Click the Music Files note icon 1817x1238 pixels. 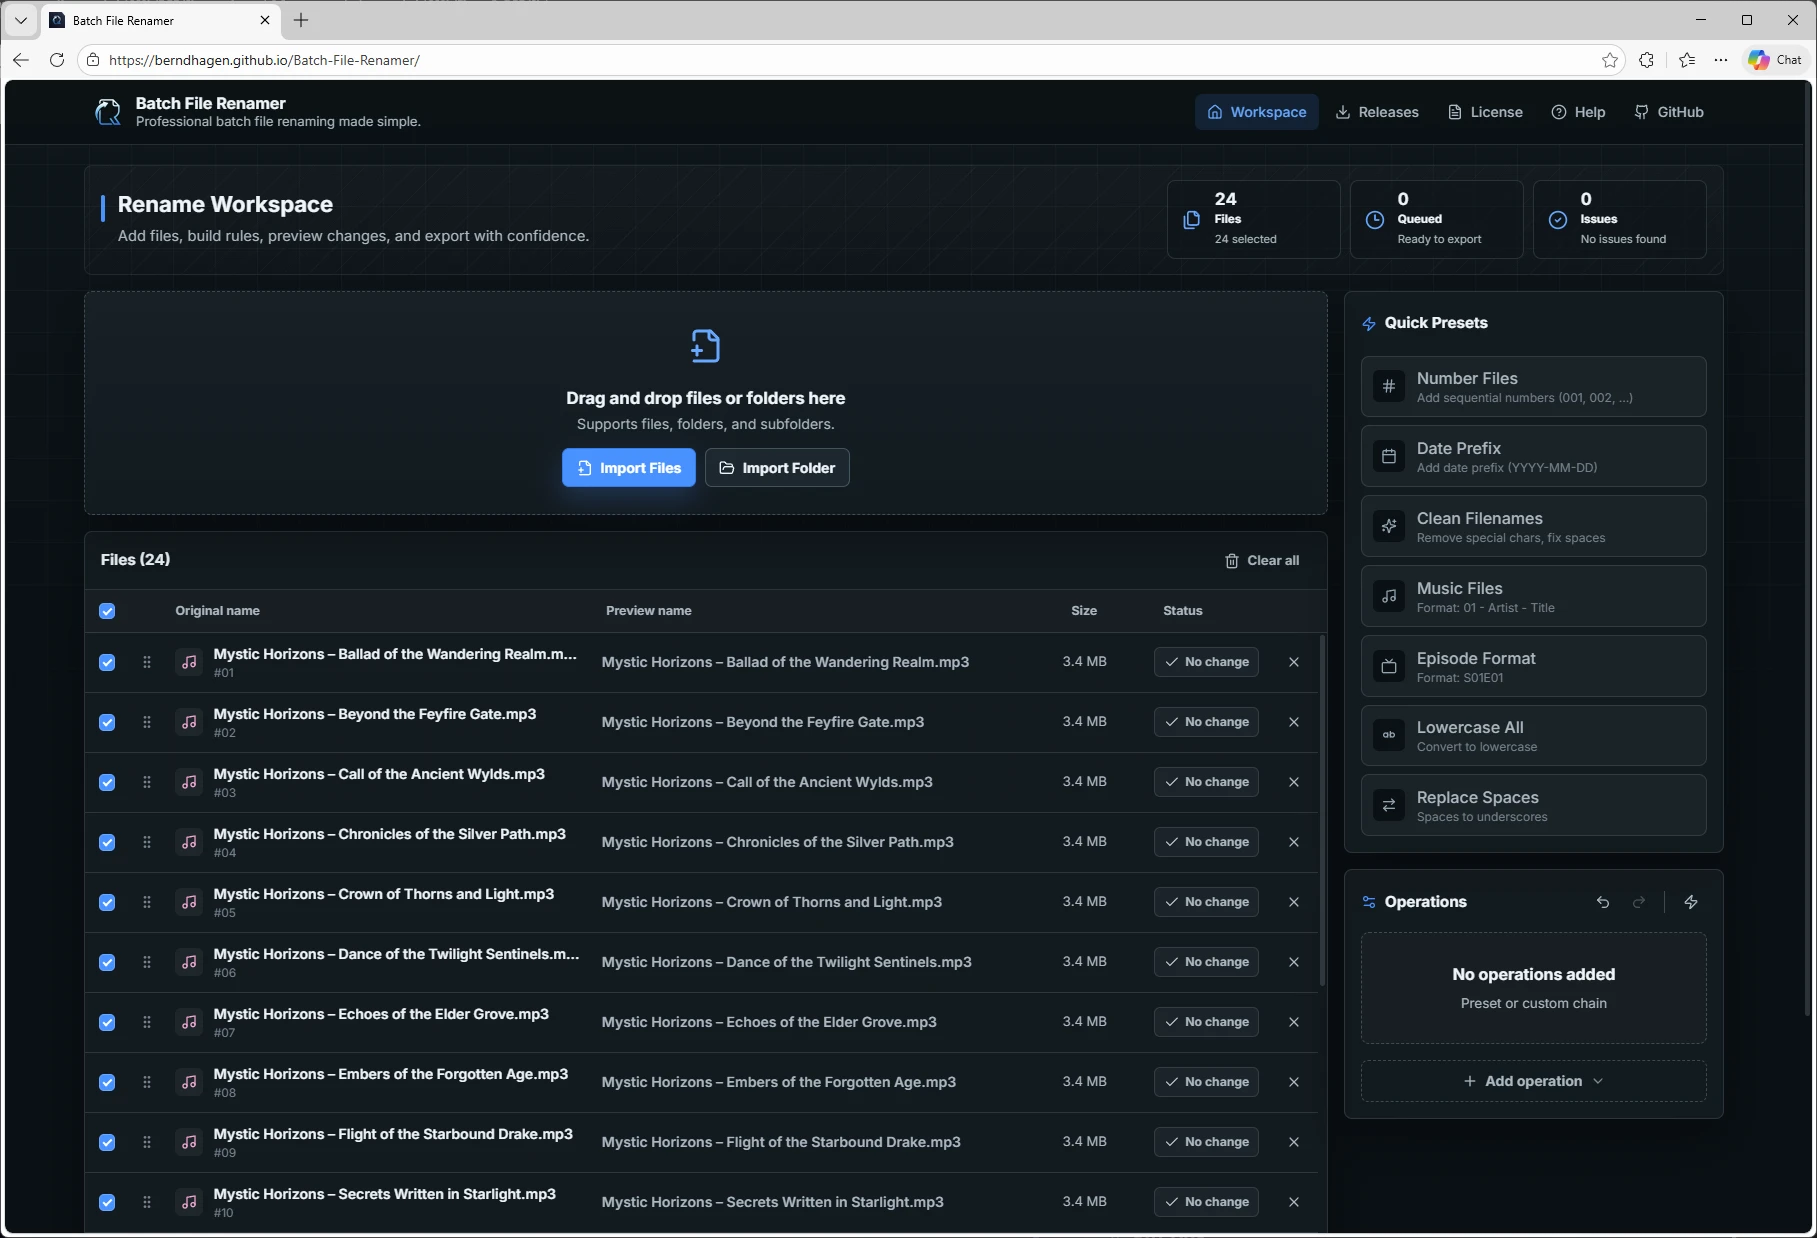(1389, 596)
